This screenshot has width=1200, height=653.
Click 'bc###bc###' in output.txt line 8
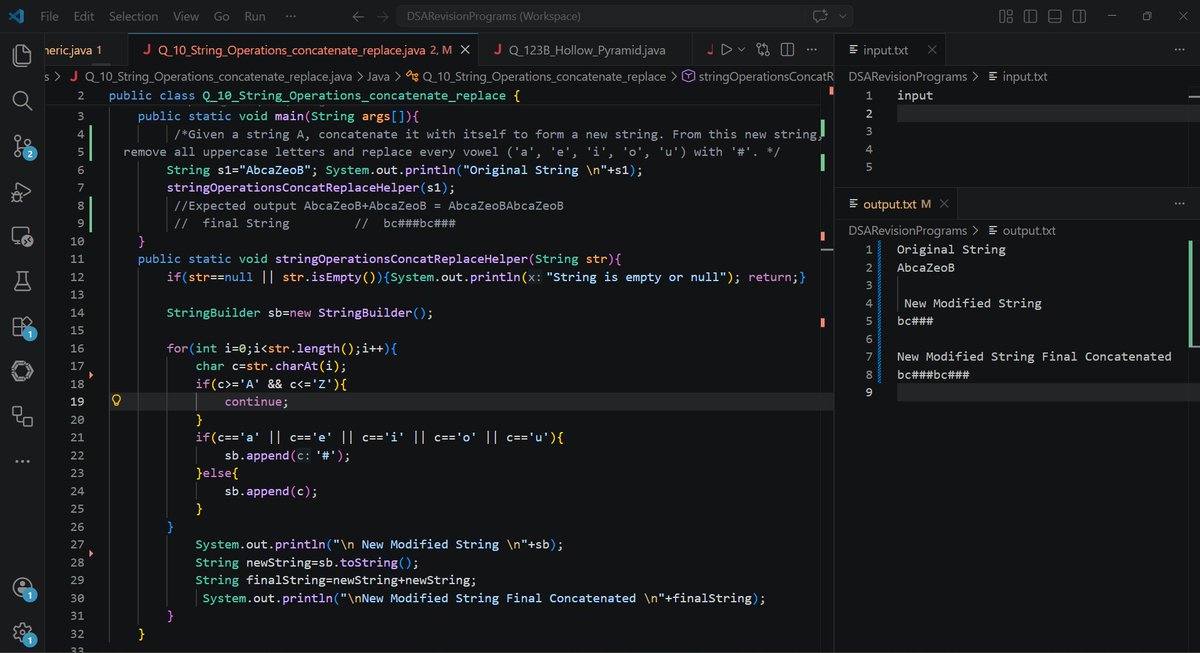[933, 375]
